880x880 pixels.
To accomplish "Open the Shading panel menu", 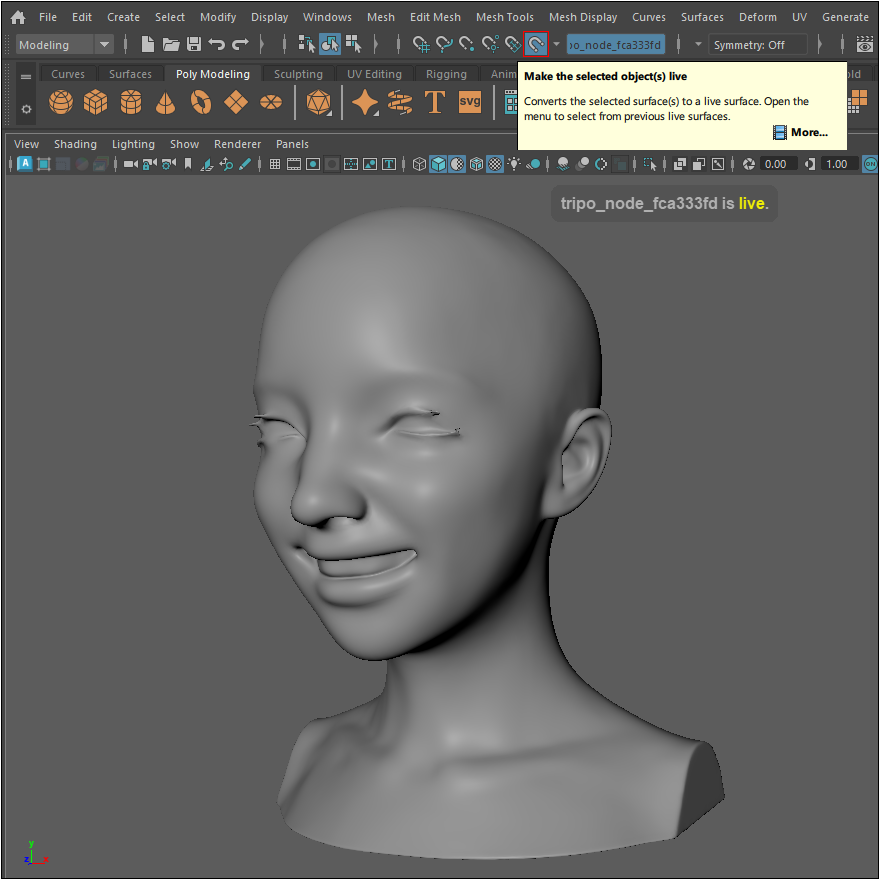I will point(75,144).
